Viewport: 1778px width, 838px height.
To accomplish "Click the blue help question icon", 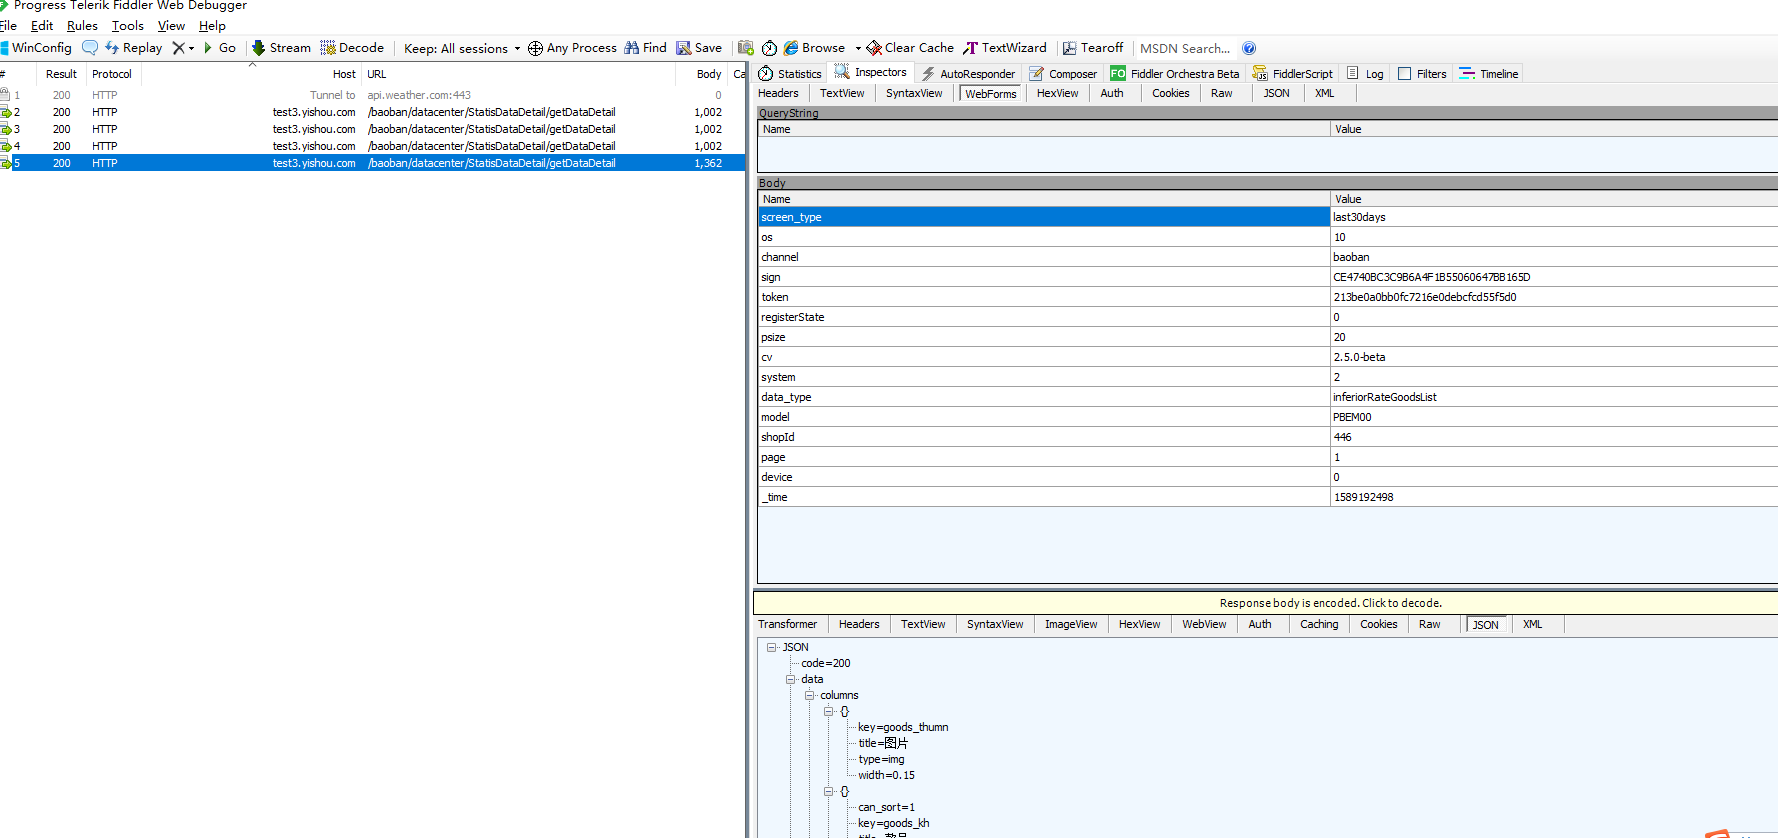I will (1249, 48).
